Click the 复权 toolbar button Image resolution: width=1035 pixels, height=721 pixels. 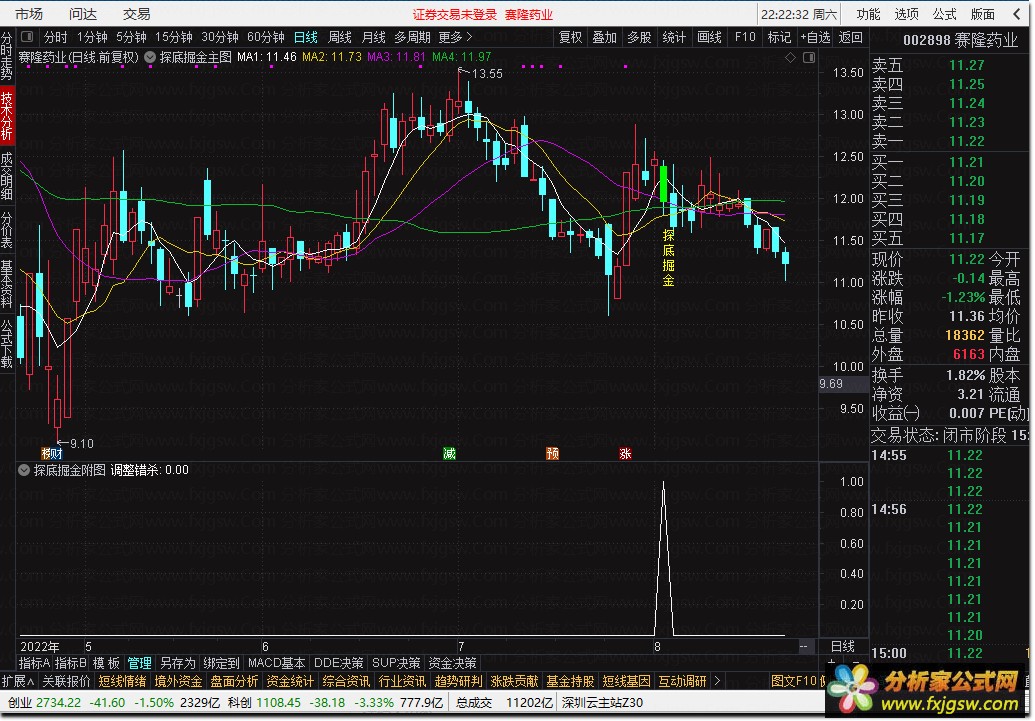pos(570,38)
